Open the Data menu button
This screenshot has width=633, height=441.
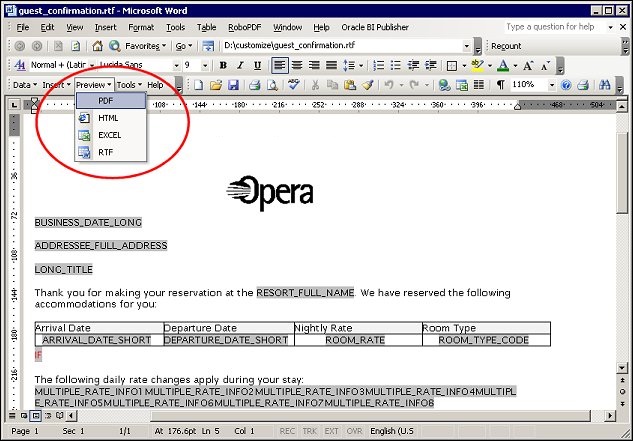[x=23, y=85]
